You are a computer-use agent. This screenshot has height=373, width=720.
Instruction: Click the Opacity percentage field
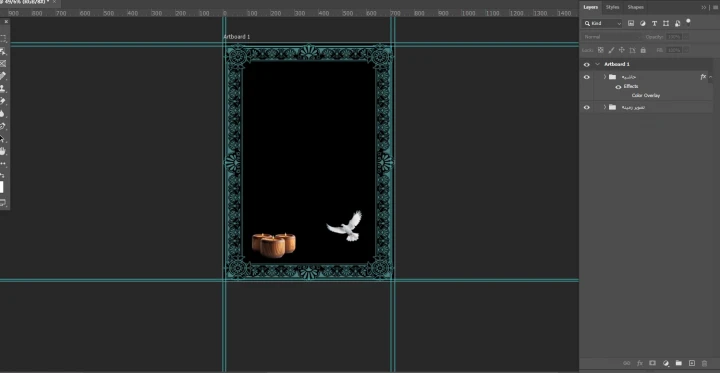pyautogui.click(x=674, y=37)
